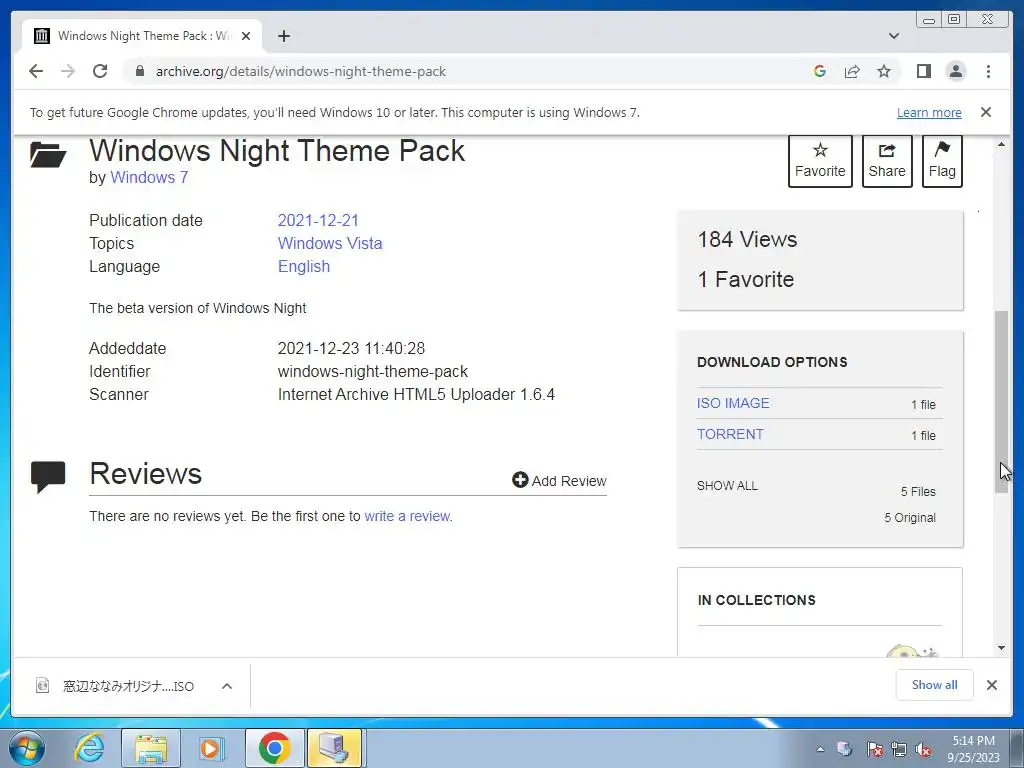Click the 184 Views text
Viewport: 1024px width, 768px height.
click(747, 239)
